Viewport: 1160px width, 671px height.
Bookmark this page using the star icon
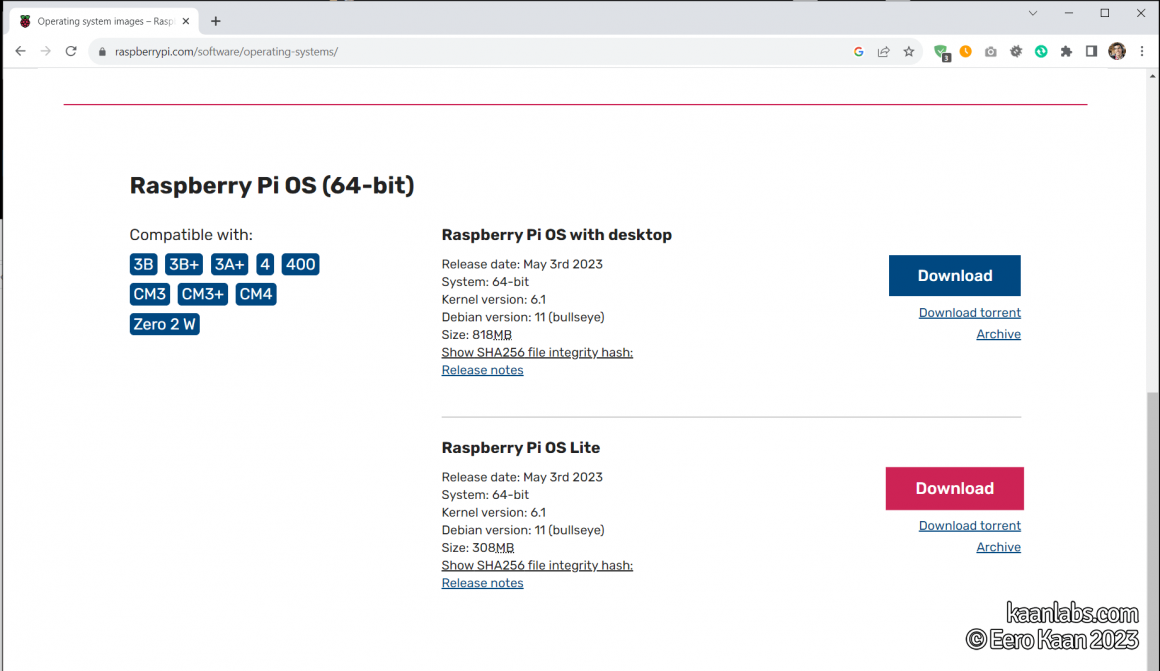[x=908, y=51]
